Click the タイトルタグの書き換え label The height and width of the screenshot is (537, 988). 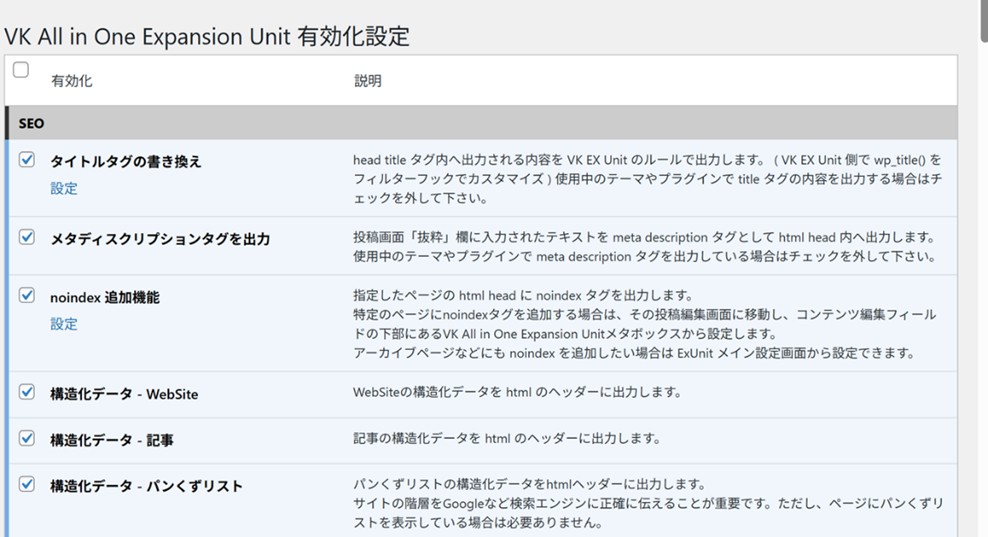pyautogui.click(x=126, y=161)
